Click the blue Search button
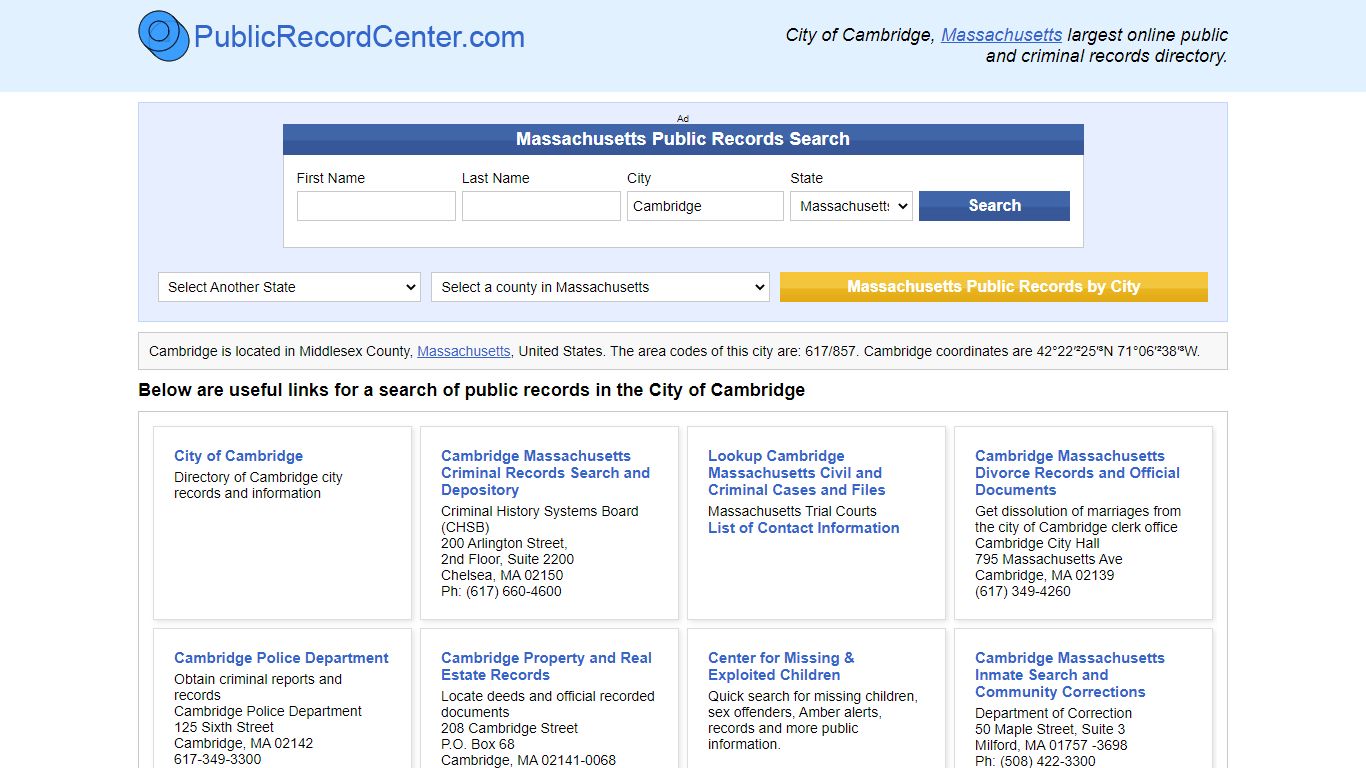This screenshot has height=768, width=1366. [x=994, y=206]
